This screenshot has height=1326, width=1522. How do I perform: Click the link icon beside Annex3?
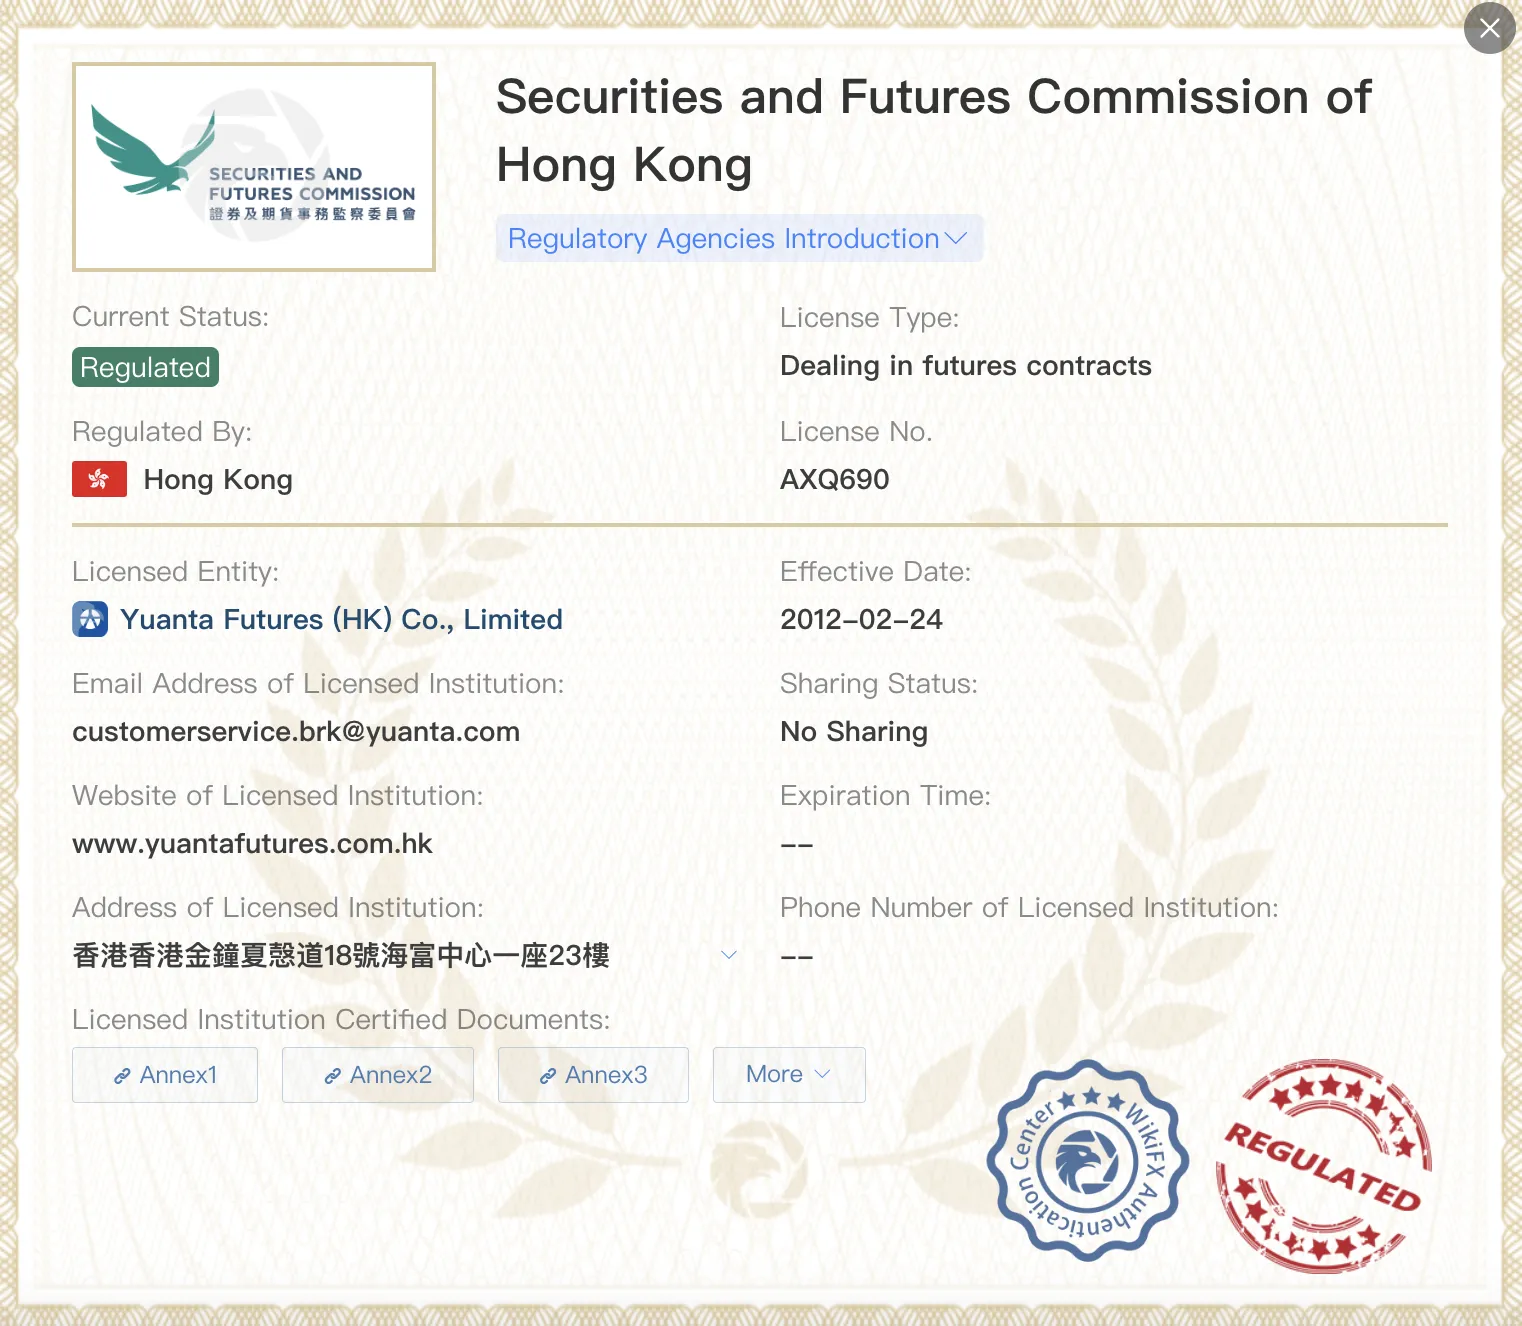point(547,1076)
